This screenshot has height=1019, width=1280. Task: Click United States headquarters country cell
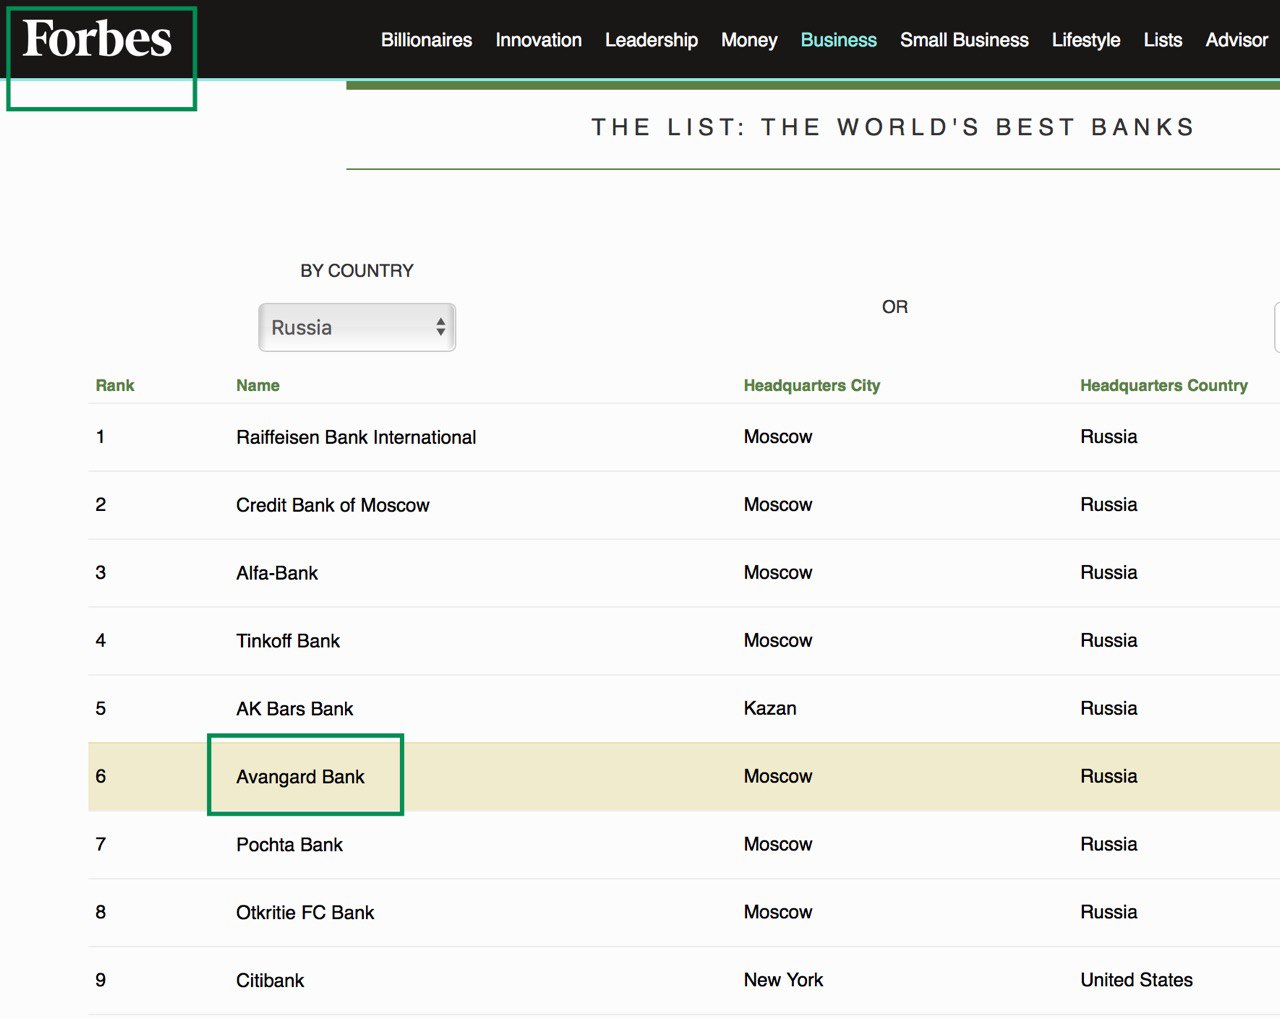point(1136,980)
